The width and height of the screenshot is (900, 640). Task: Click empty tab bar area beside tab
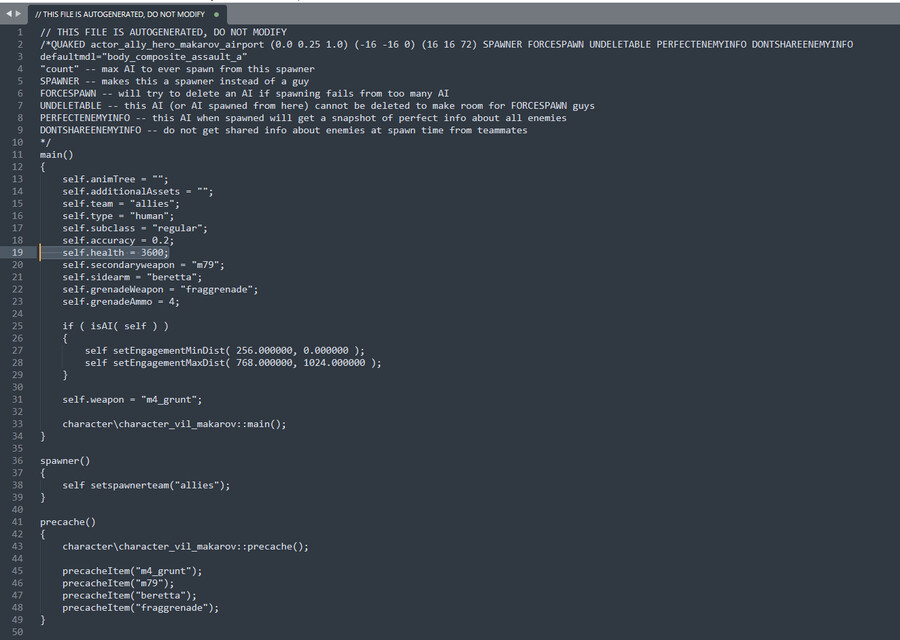(562, 14)
